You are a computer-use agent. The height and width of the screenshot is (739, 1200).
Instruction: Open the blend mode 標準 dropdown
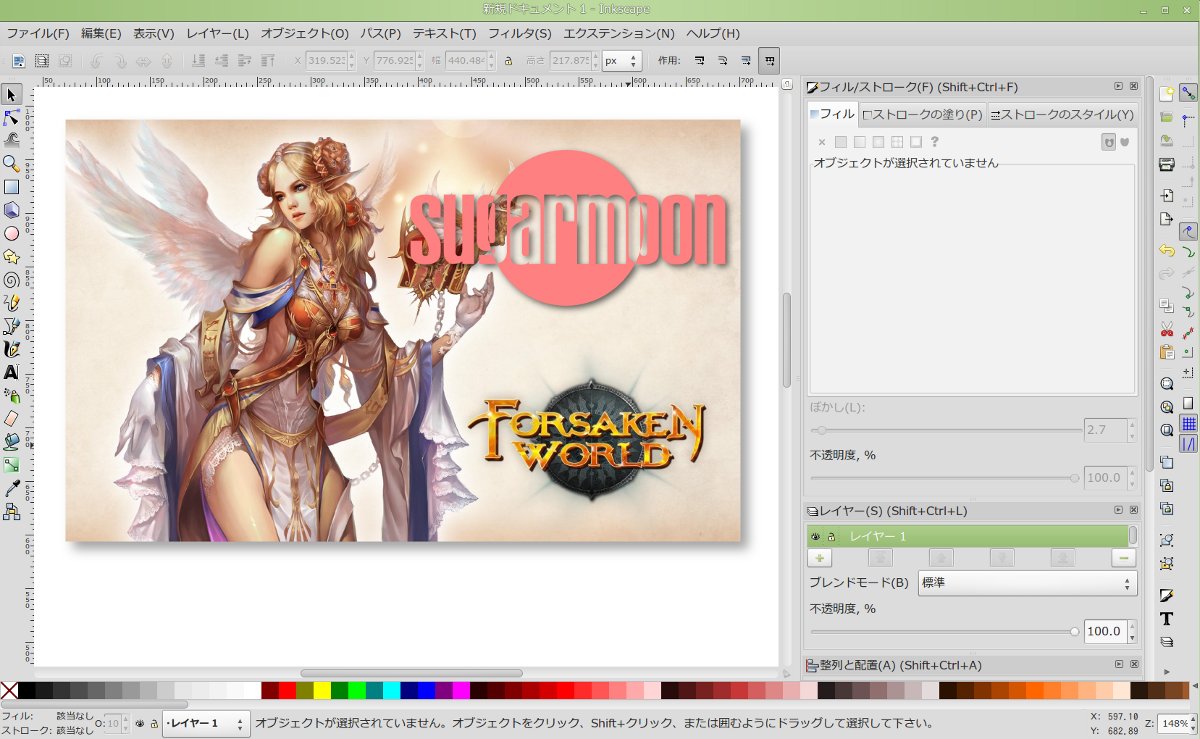point(1027,583)
